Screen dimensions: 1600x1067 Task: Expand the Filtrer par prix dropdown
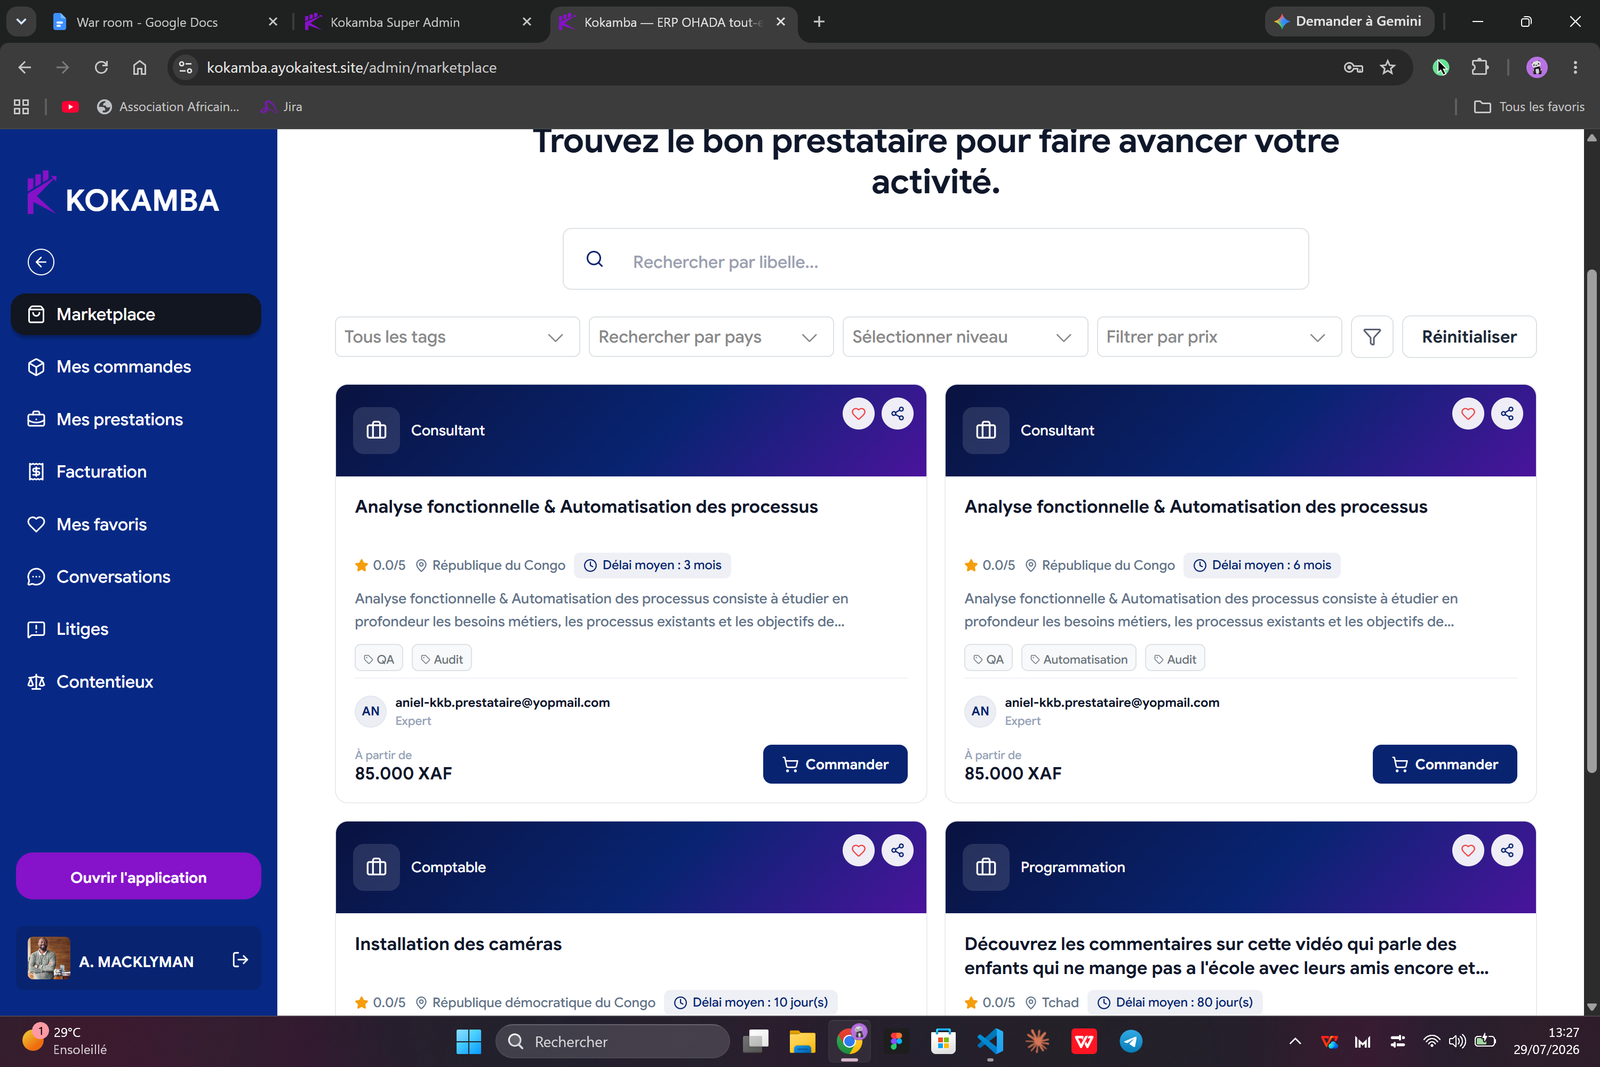[x=1219, y=337]
